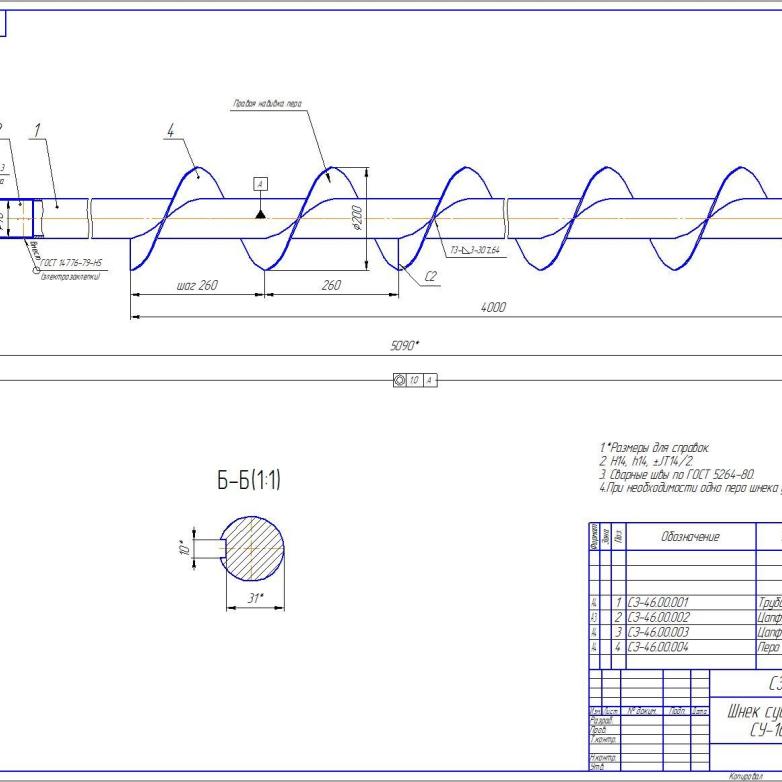The width and height of the screenshot is (782, 782).
Task: Click the T3 weld designation label
Action: click(x=475, y=250)
